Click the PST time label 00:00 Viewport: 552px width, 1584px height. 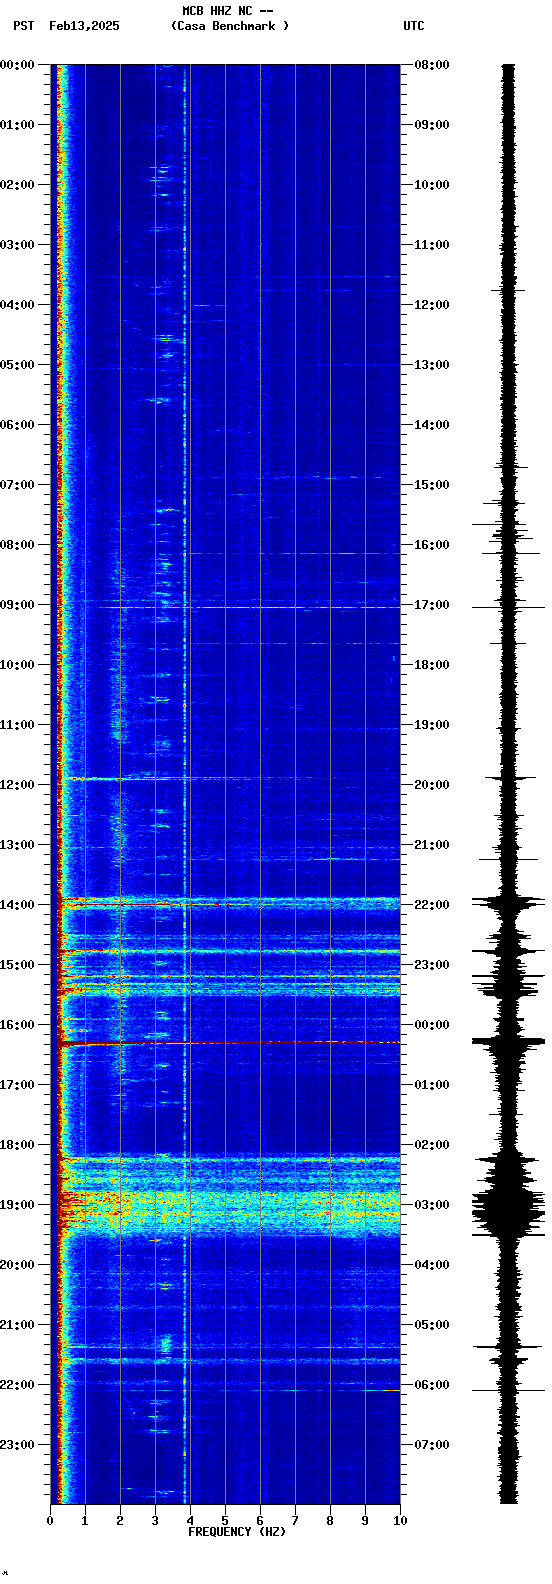point(17,65)
